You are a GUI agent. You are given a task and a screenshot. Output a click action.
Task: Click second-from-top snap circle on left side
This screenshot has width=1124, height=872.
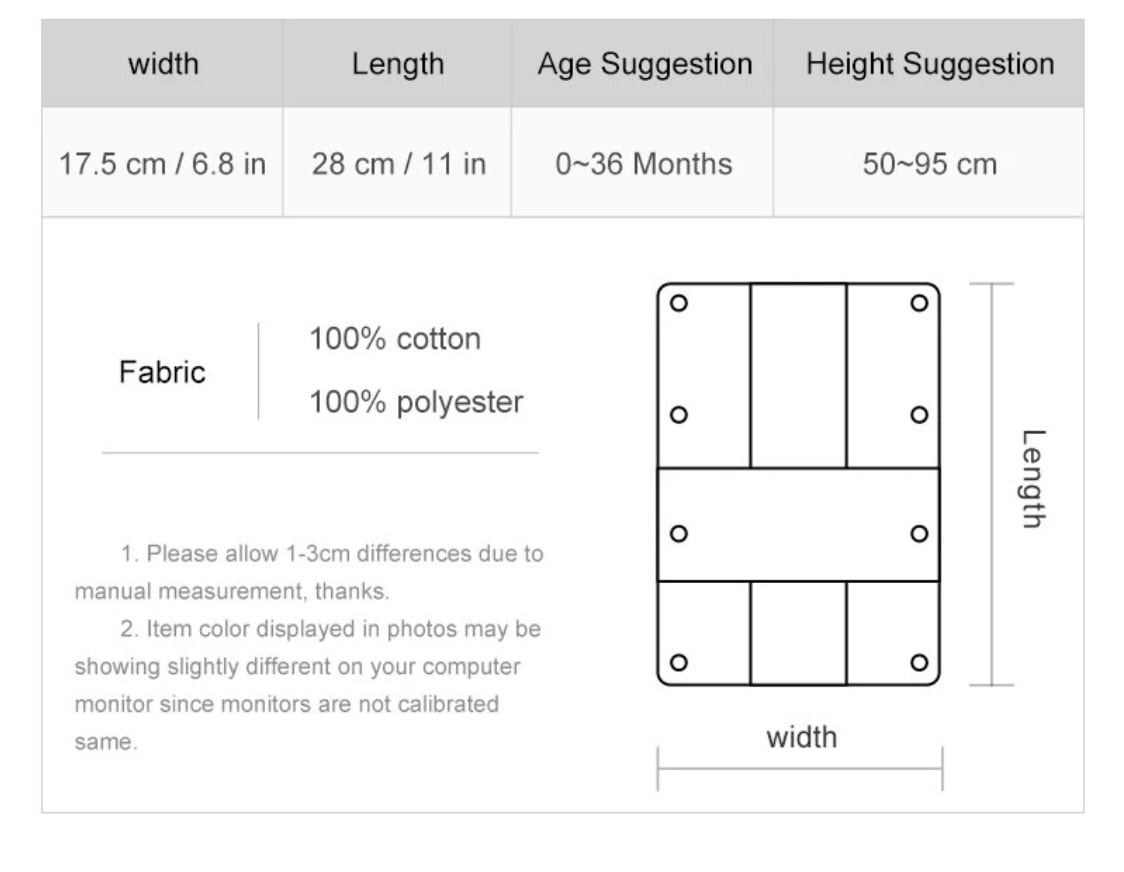tap(678, 415)
